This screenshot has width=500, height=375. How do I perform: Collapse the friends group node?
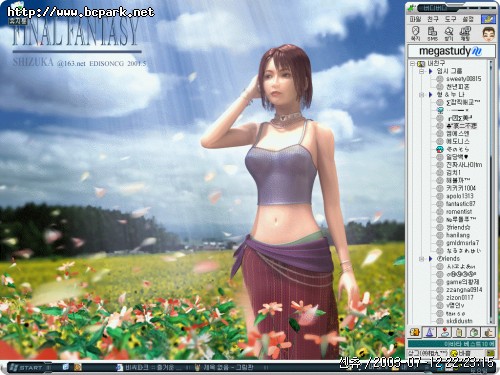(421, 259)
